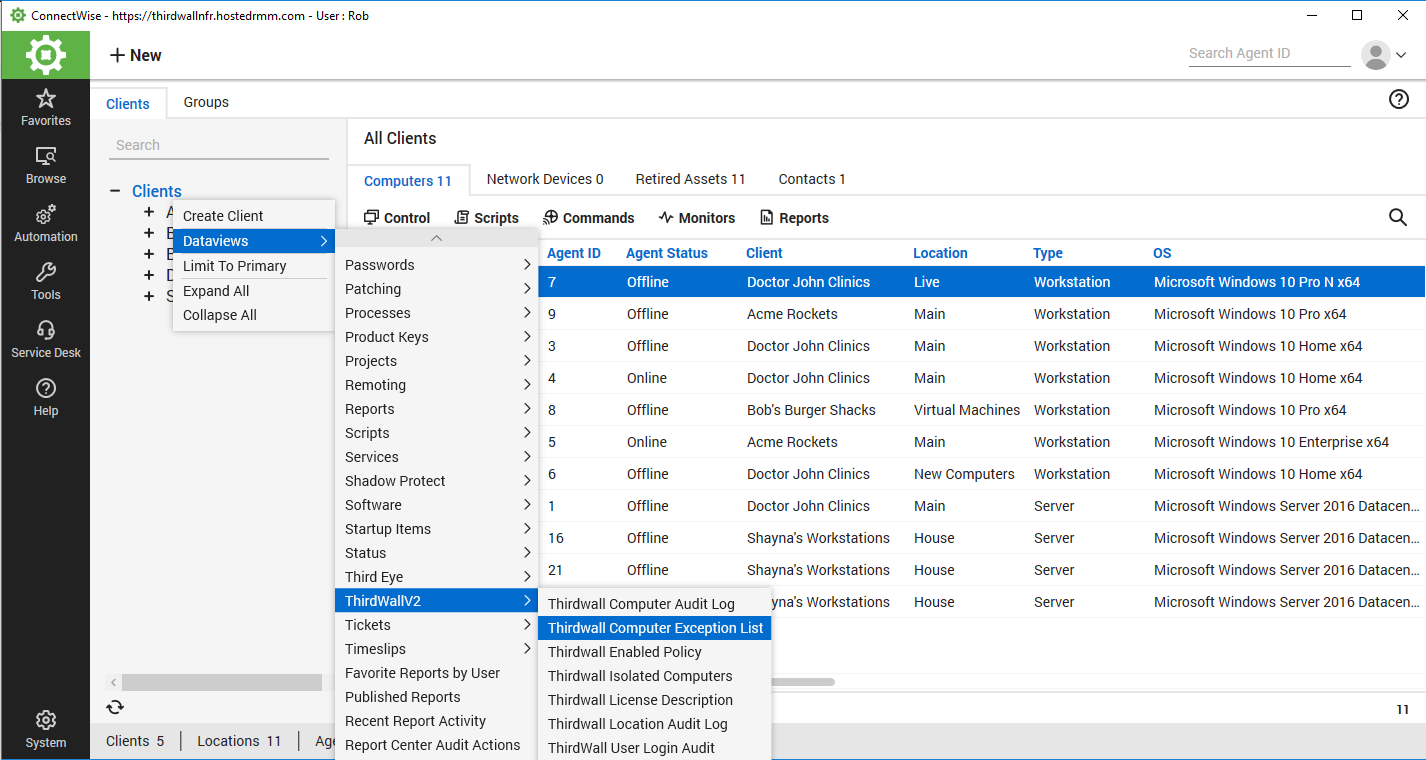Select Published Reports entry
Viewport: 1426px width, 760px height.
coord(437,697)
